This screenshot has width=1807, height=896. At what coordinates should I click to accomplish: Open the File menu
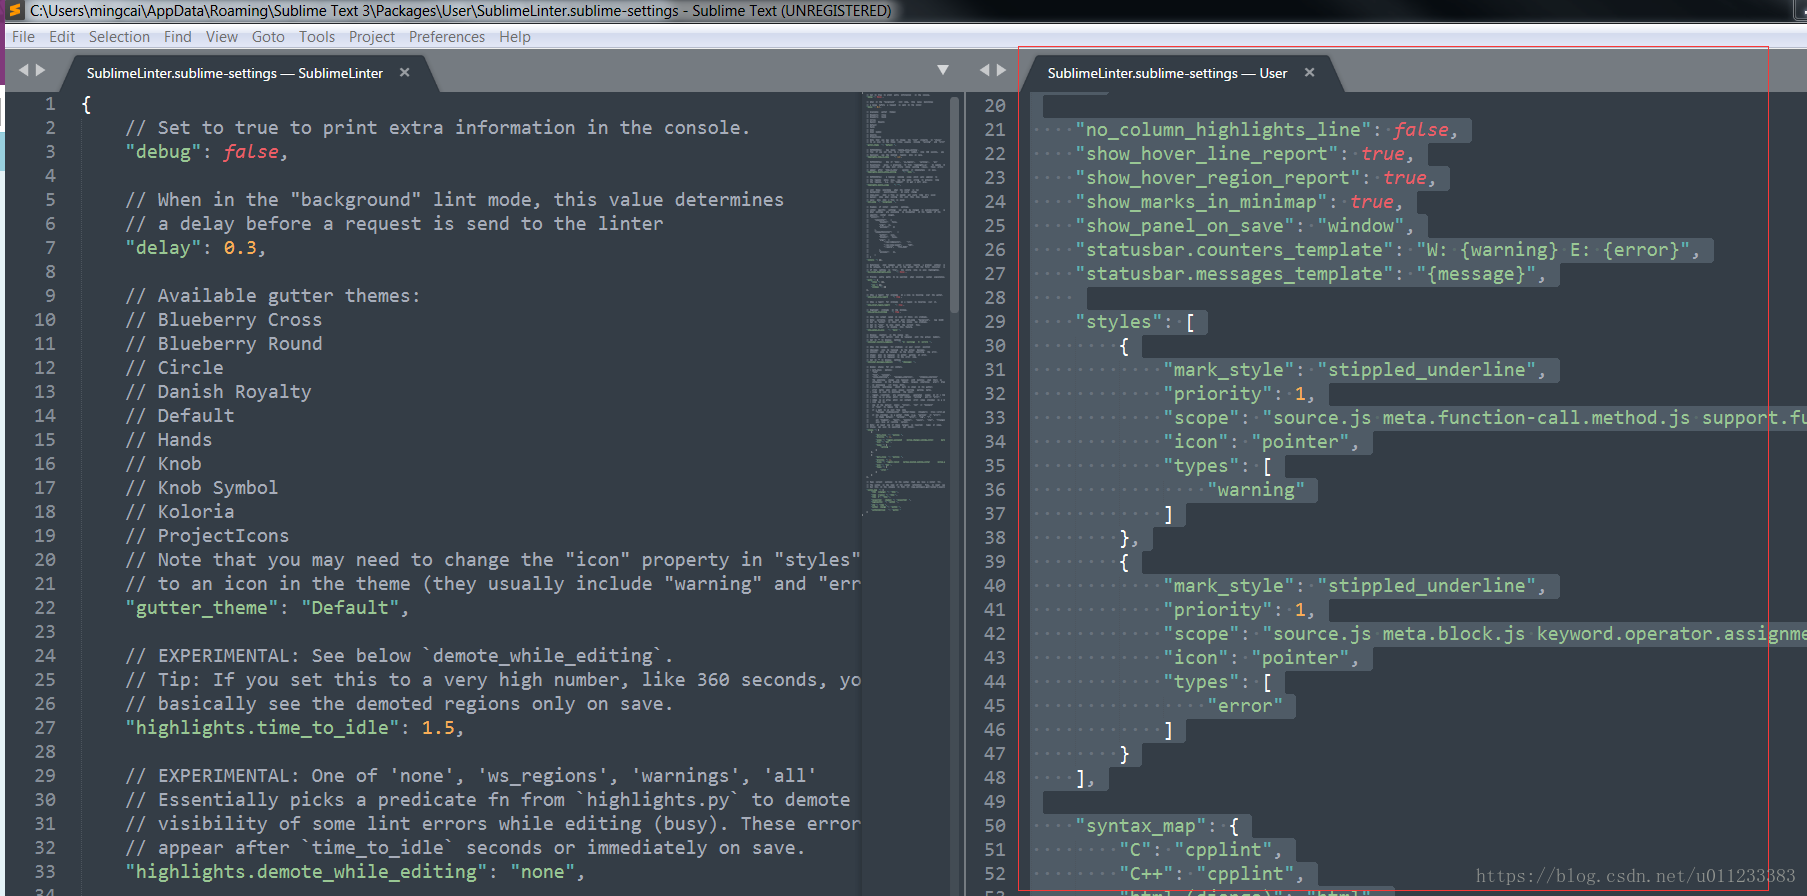23,37
